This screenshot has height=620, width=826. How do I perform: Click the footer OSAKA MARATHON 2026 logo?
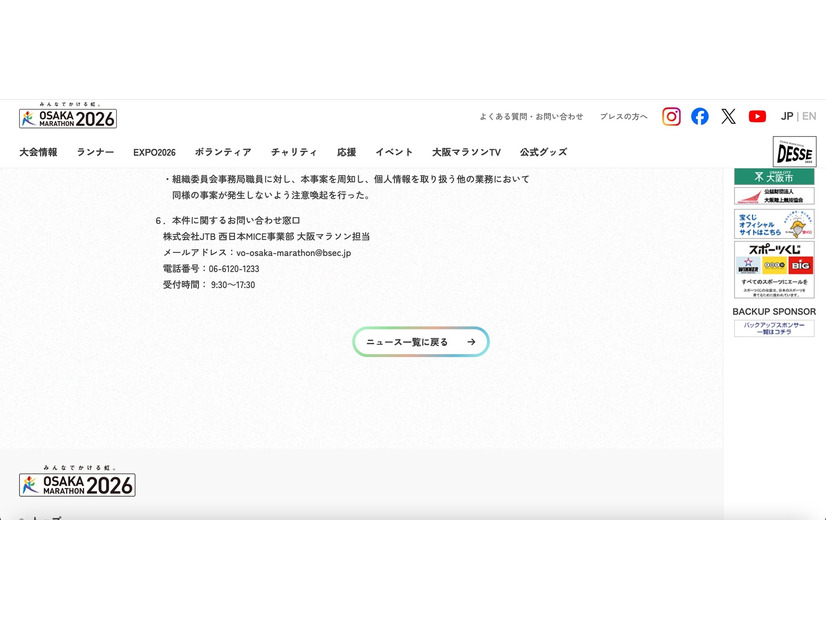pyautogui.click(x=76, y=482)
